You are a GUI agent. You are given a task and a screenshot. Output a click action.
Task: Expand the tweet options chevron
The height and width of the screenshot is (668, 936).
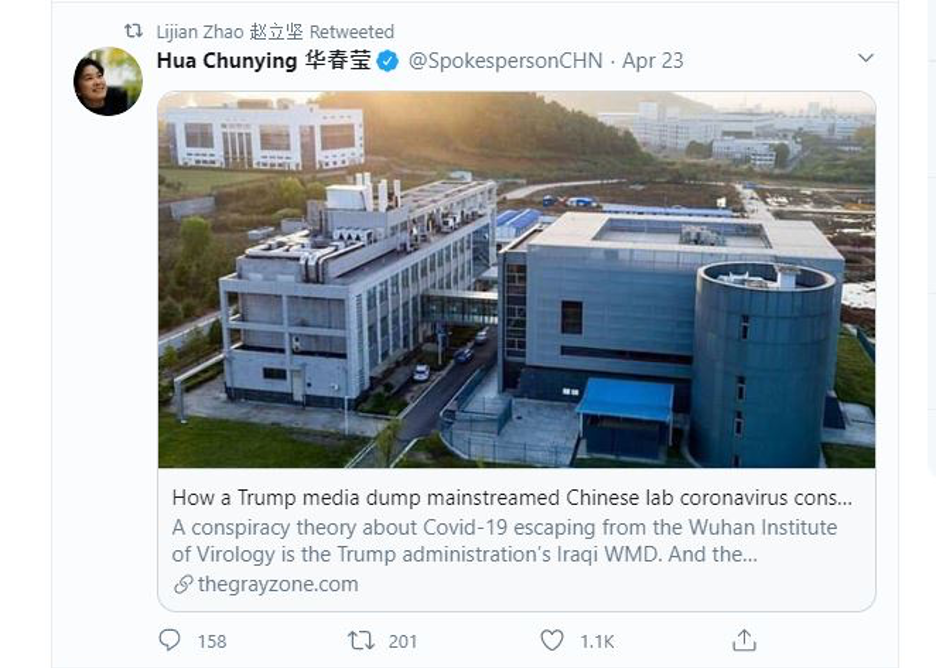(866, 58)
